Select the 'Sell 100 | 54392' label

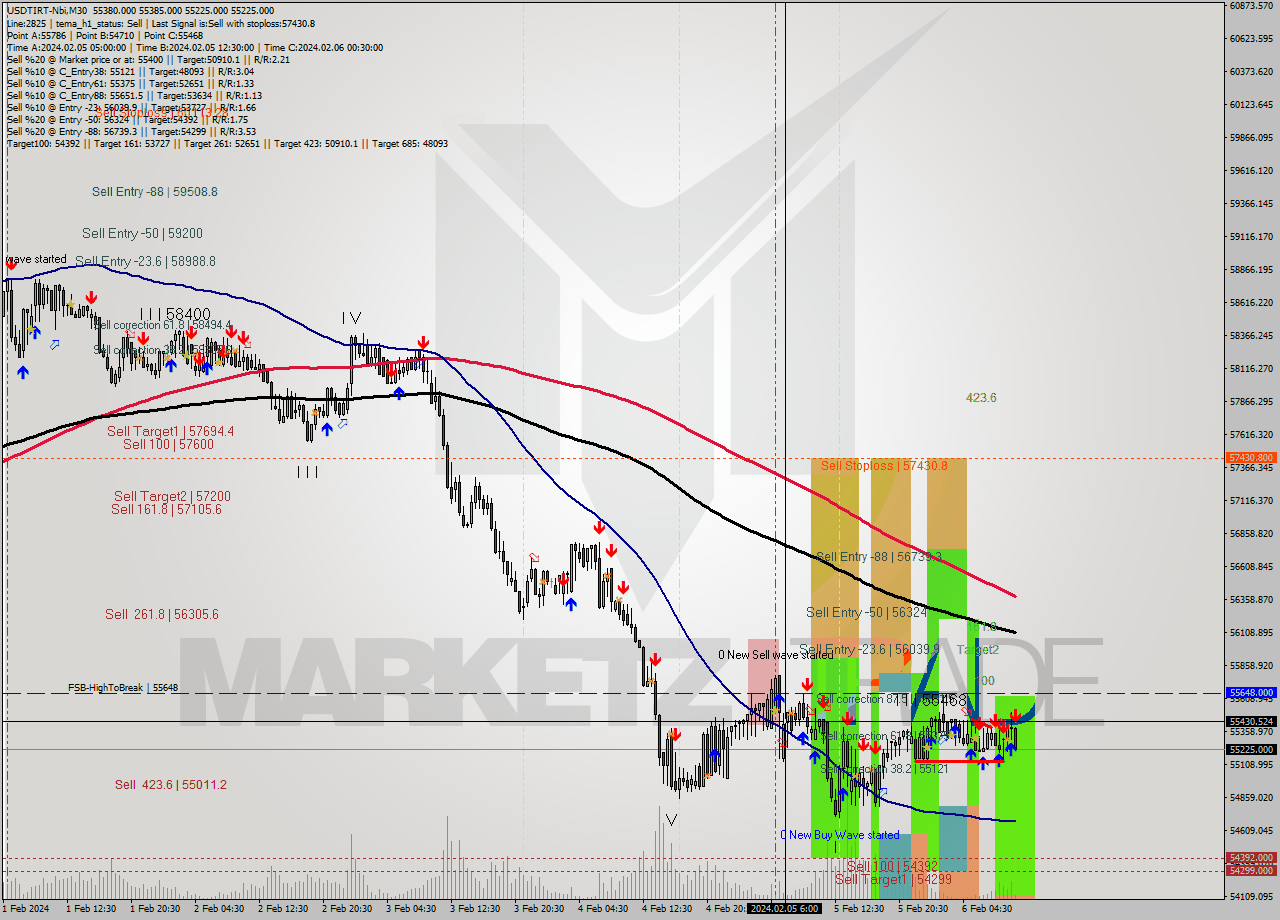coord(892,866)
